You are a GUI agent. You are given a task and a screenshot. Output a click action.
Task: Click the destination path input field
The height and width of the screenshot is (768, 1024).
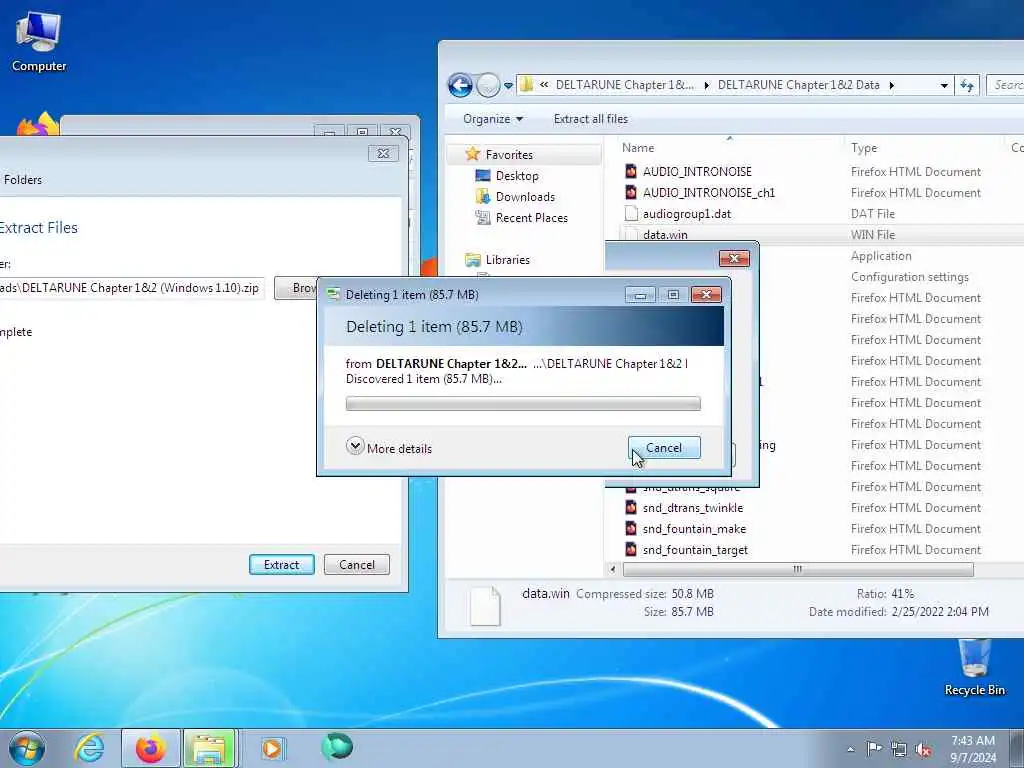(x=131, y=287)
